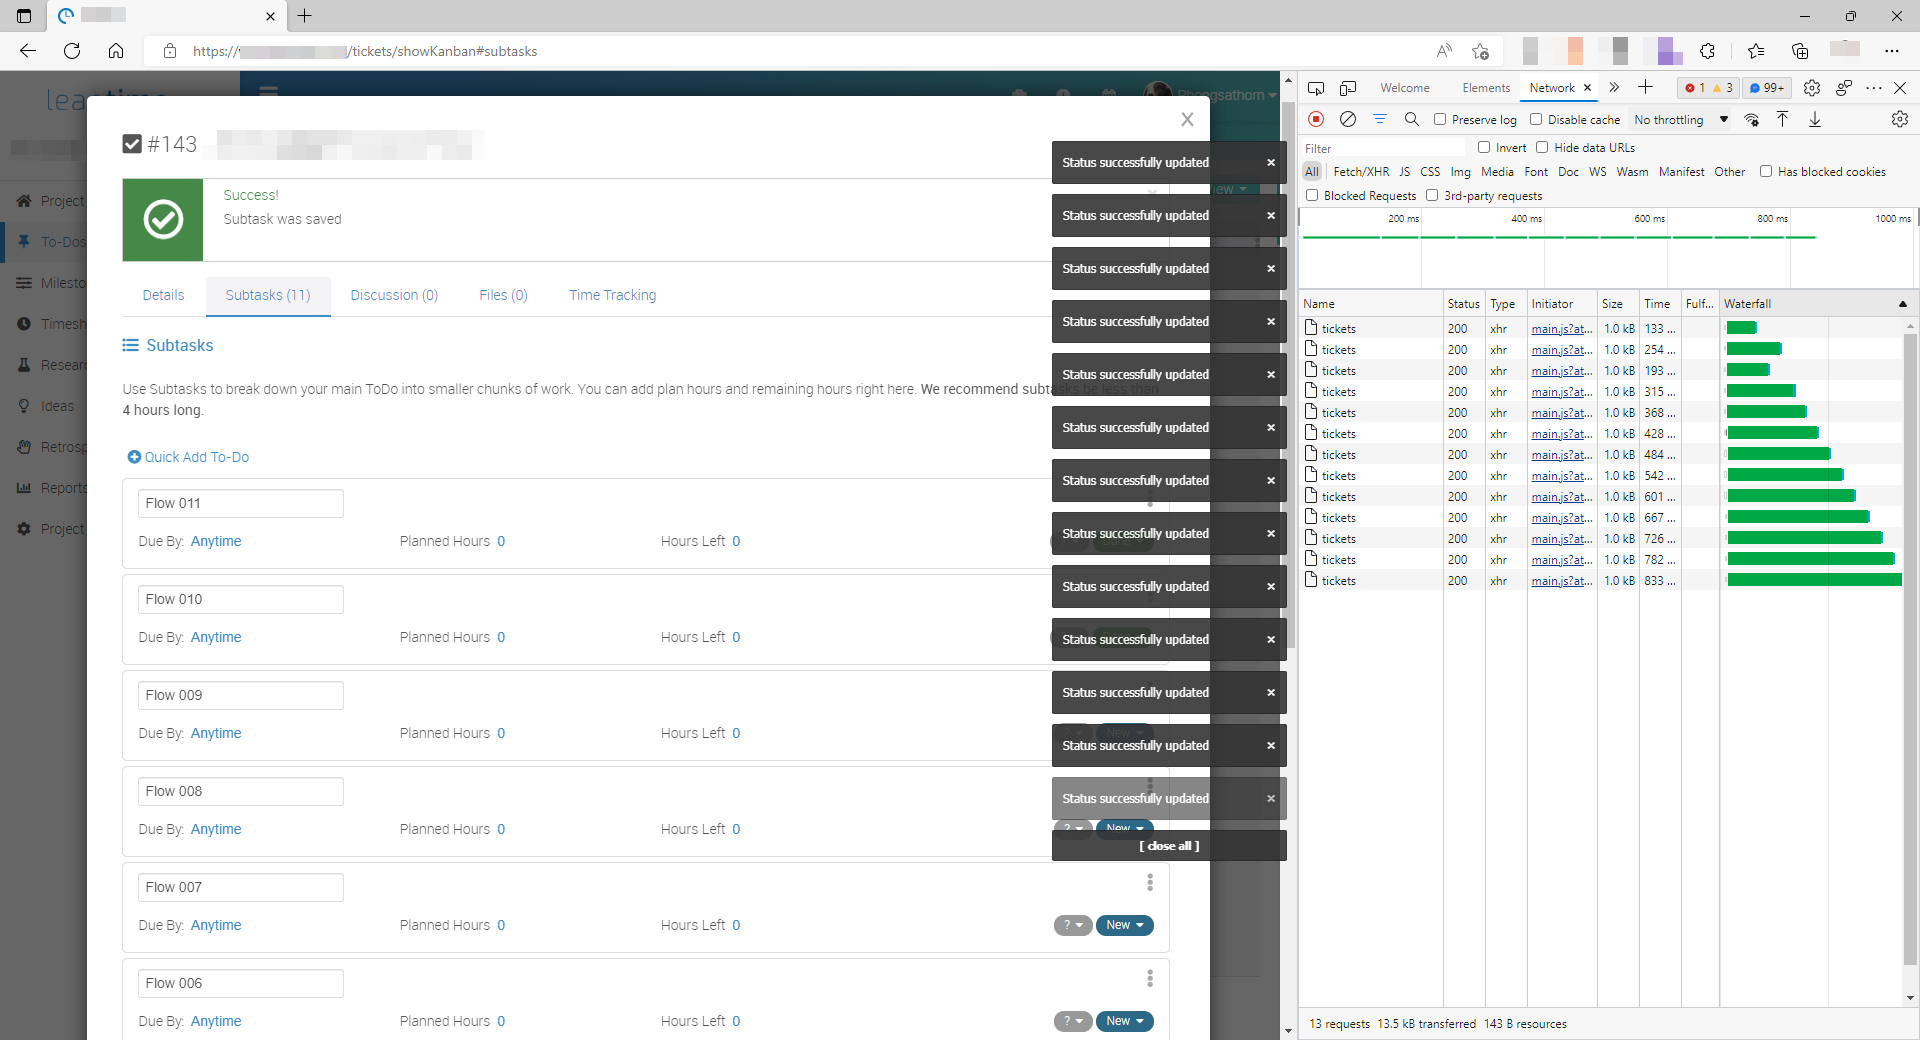This screenshot has width=1920, height=1040.
Task: Select the Fetch/XHR request filter
Action: pyautogui.click(x=1360, y=171)
